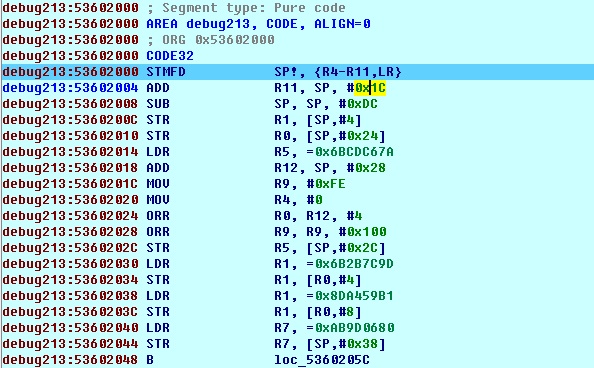Click address debug213:5360203C
Image resolution: width=594 pixels, height=368 pixels.
[70, 312]
